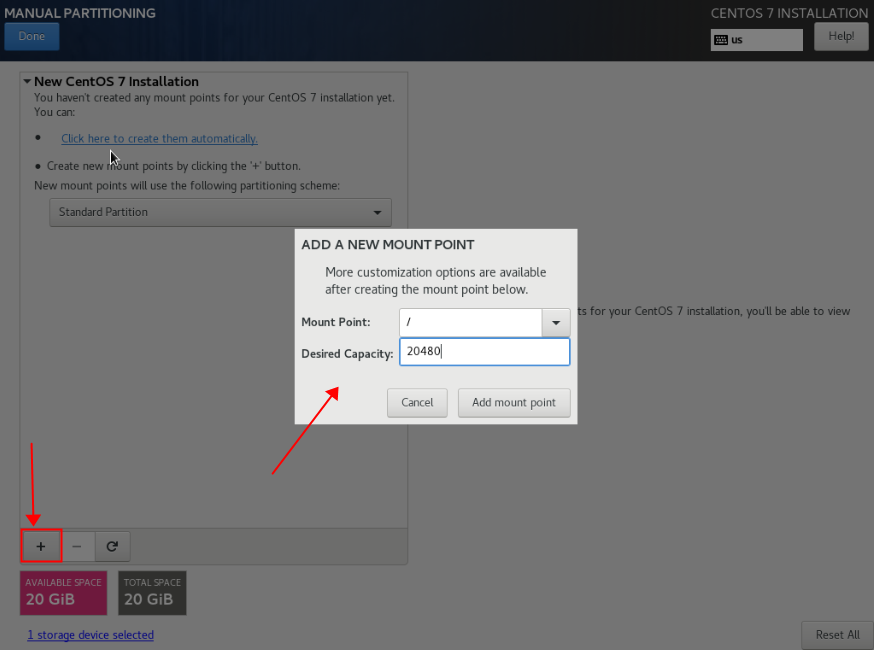Open the Help! button
The width and height of the screenshot is (874, 650).
click(x=841, y=37)
